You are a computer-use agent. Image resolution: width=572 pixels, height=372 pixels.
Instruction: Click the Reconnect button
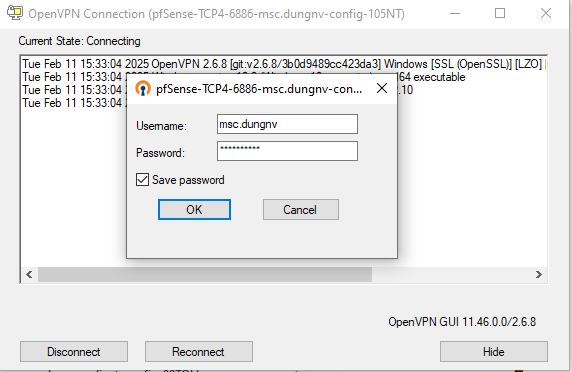click(x=198, y=352)
